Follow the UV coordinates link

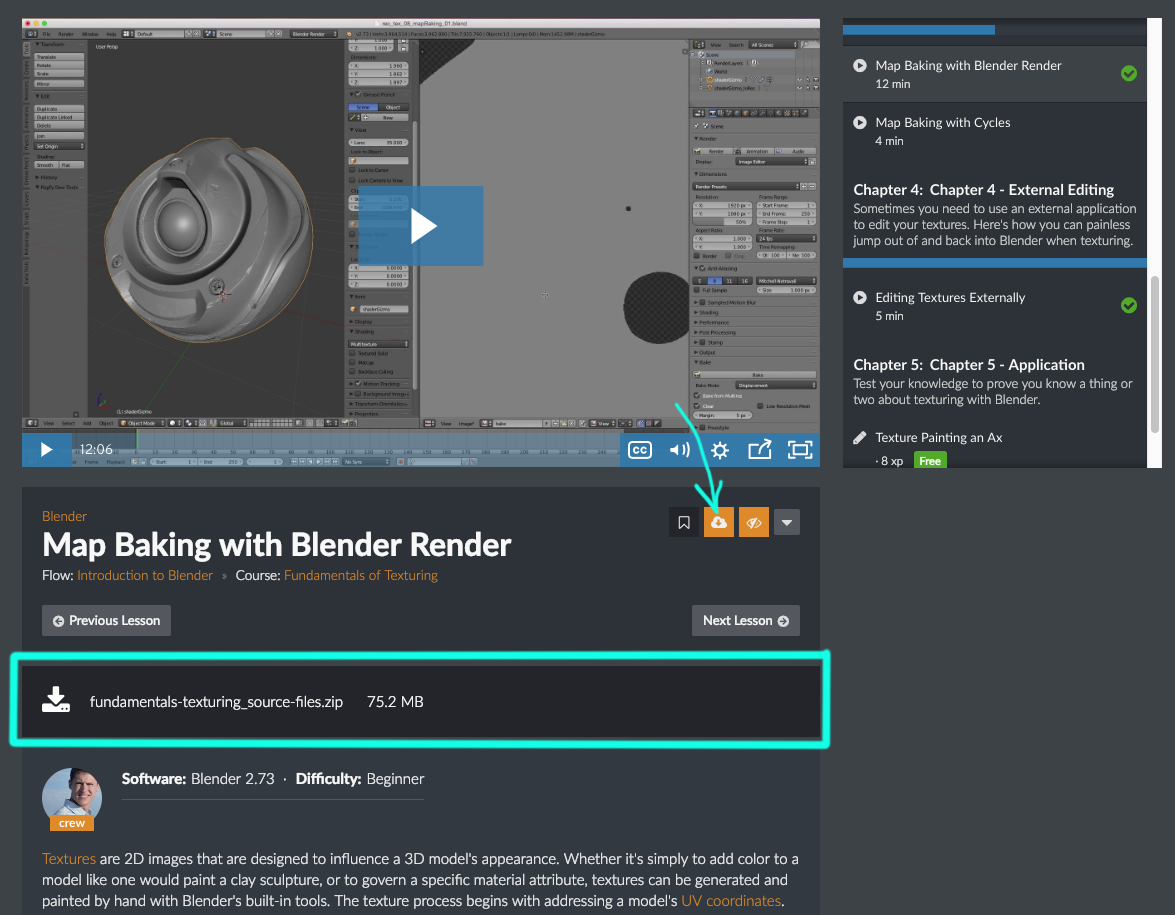coord(731,901)
